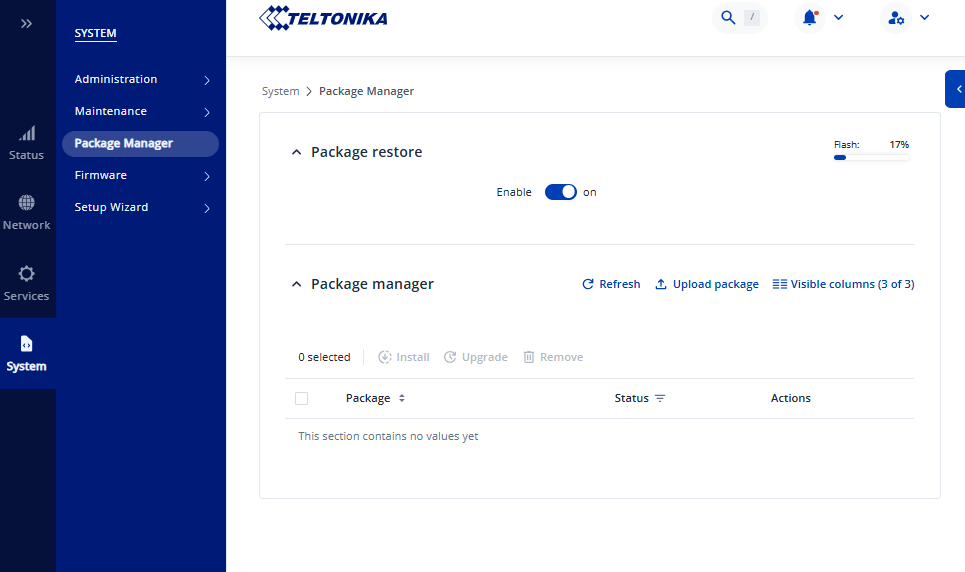Open the Status column filter

click(x=660, y=399)
